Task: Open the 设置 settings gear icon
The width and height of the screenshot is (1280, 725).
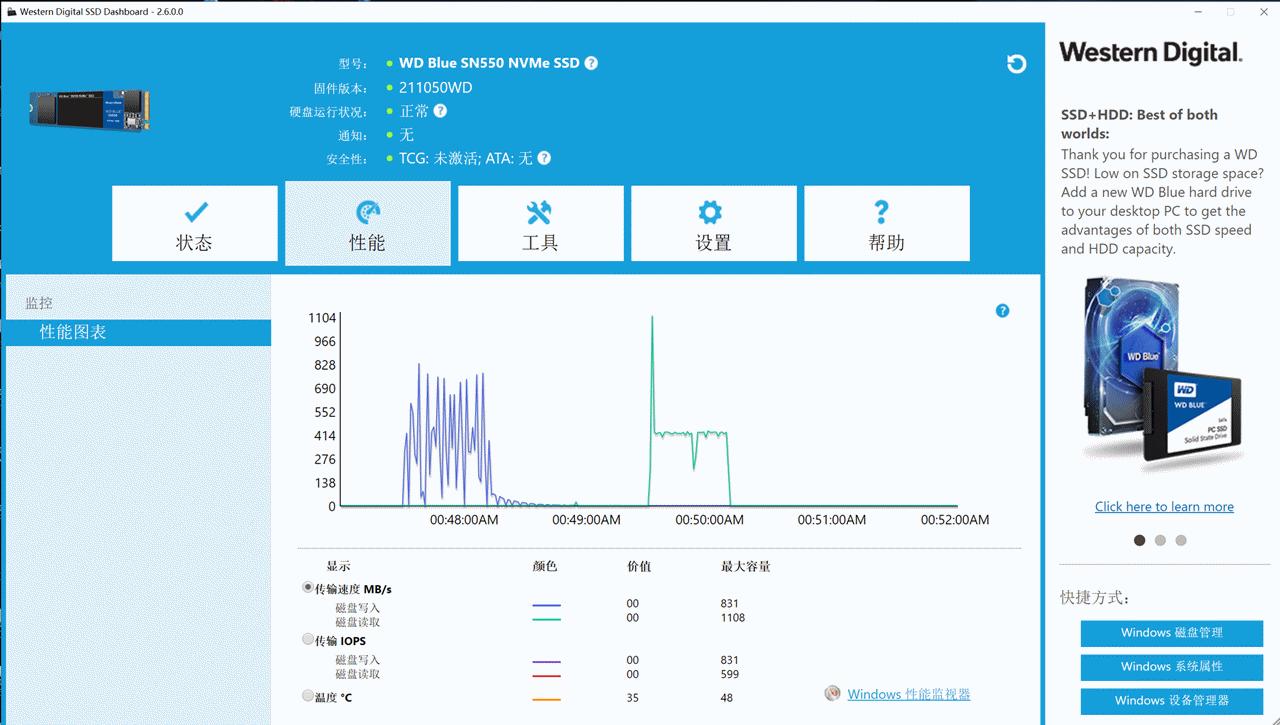Action: [x=713, y=211]
